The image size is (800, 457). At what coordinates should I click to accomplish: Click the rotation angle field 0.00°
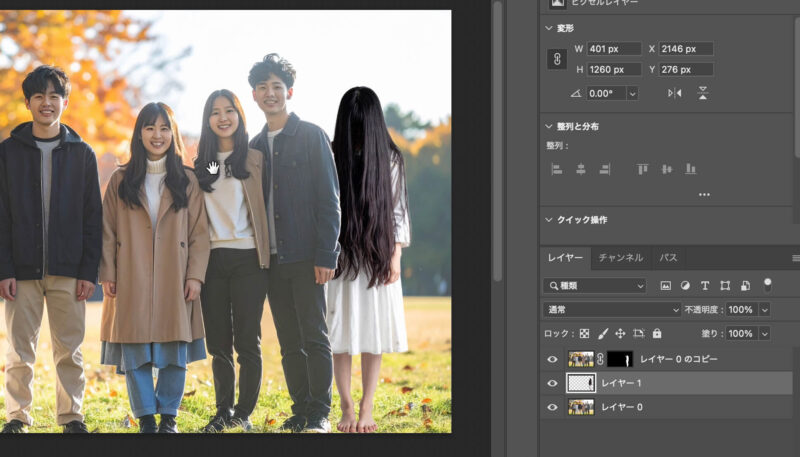point(606,93)
